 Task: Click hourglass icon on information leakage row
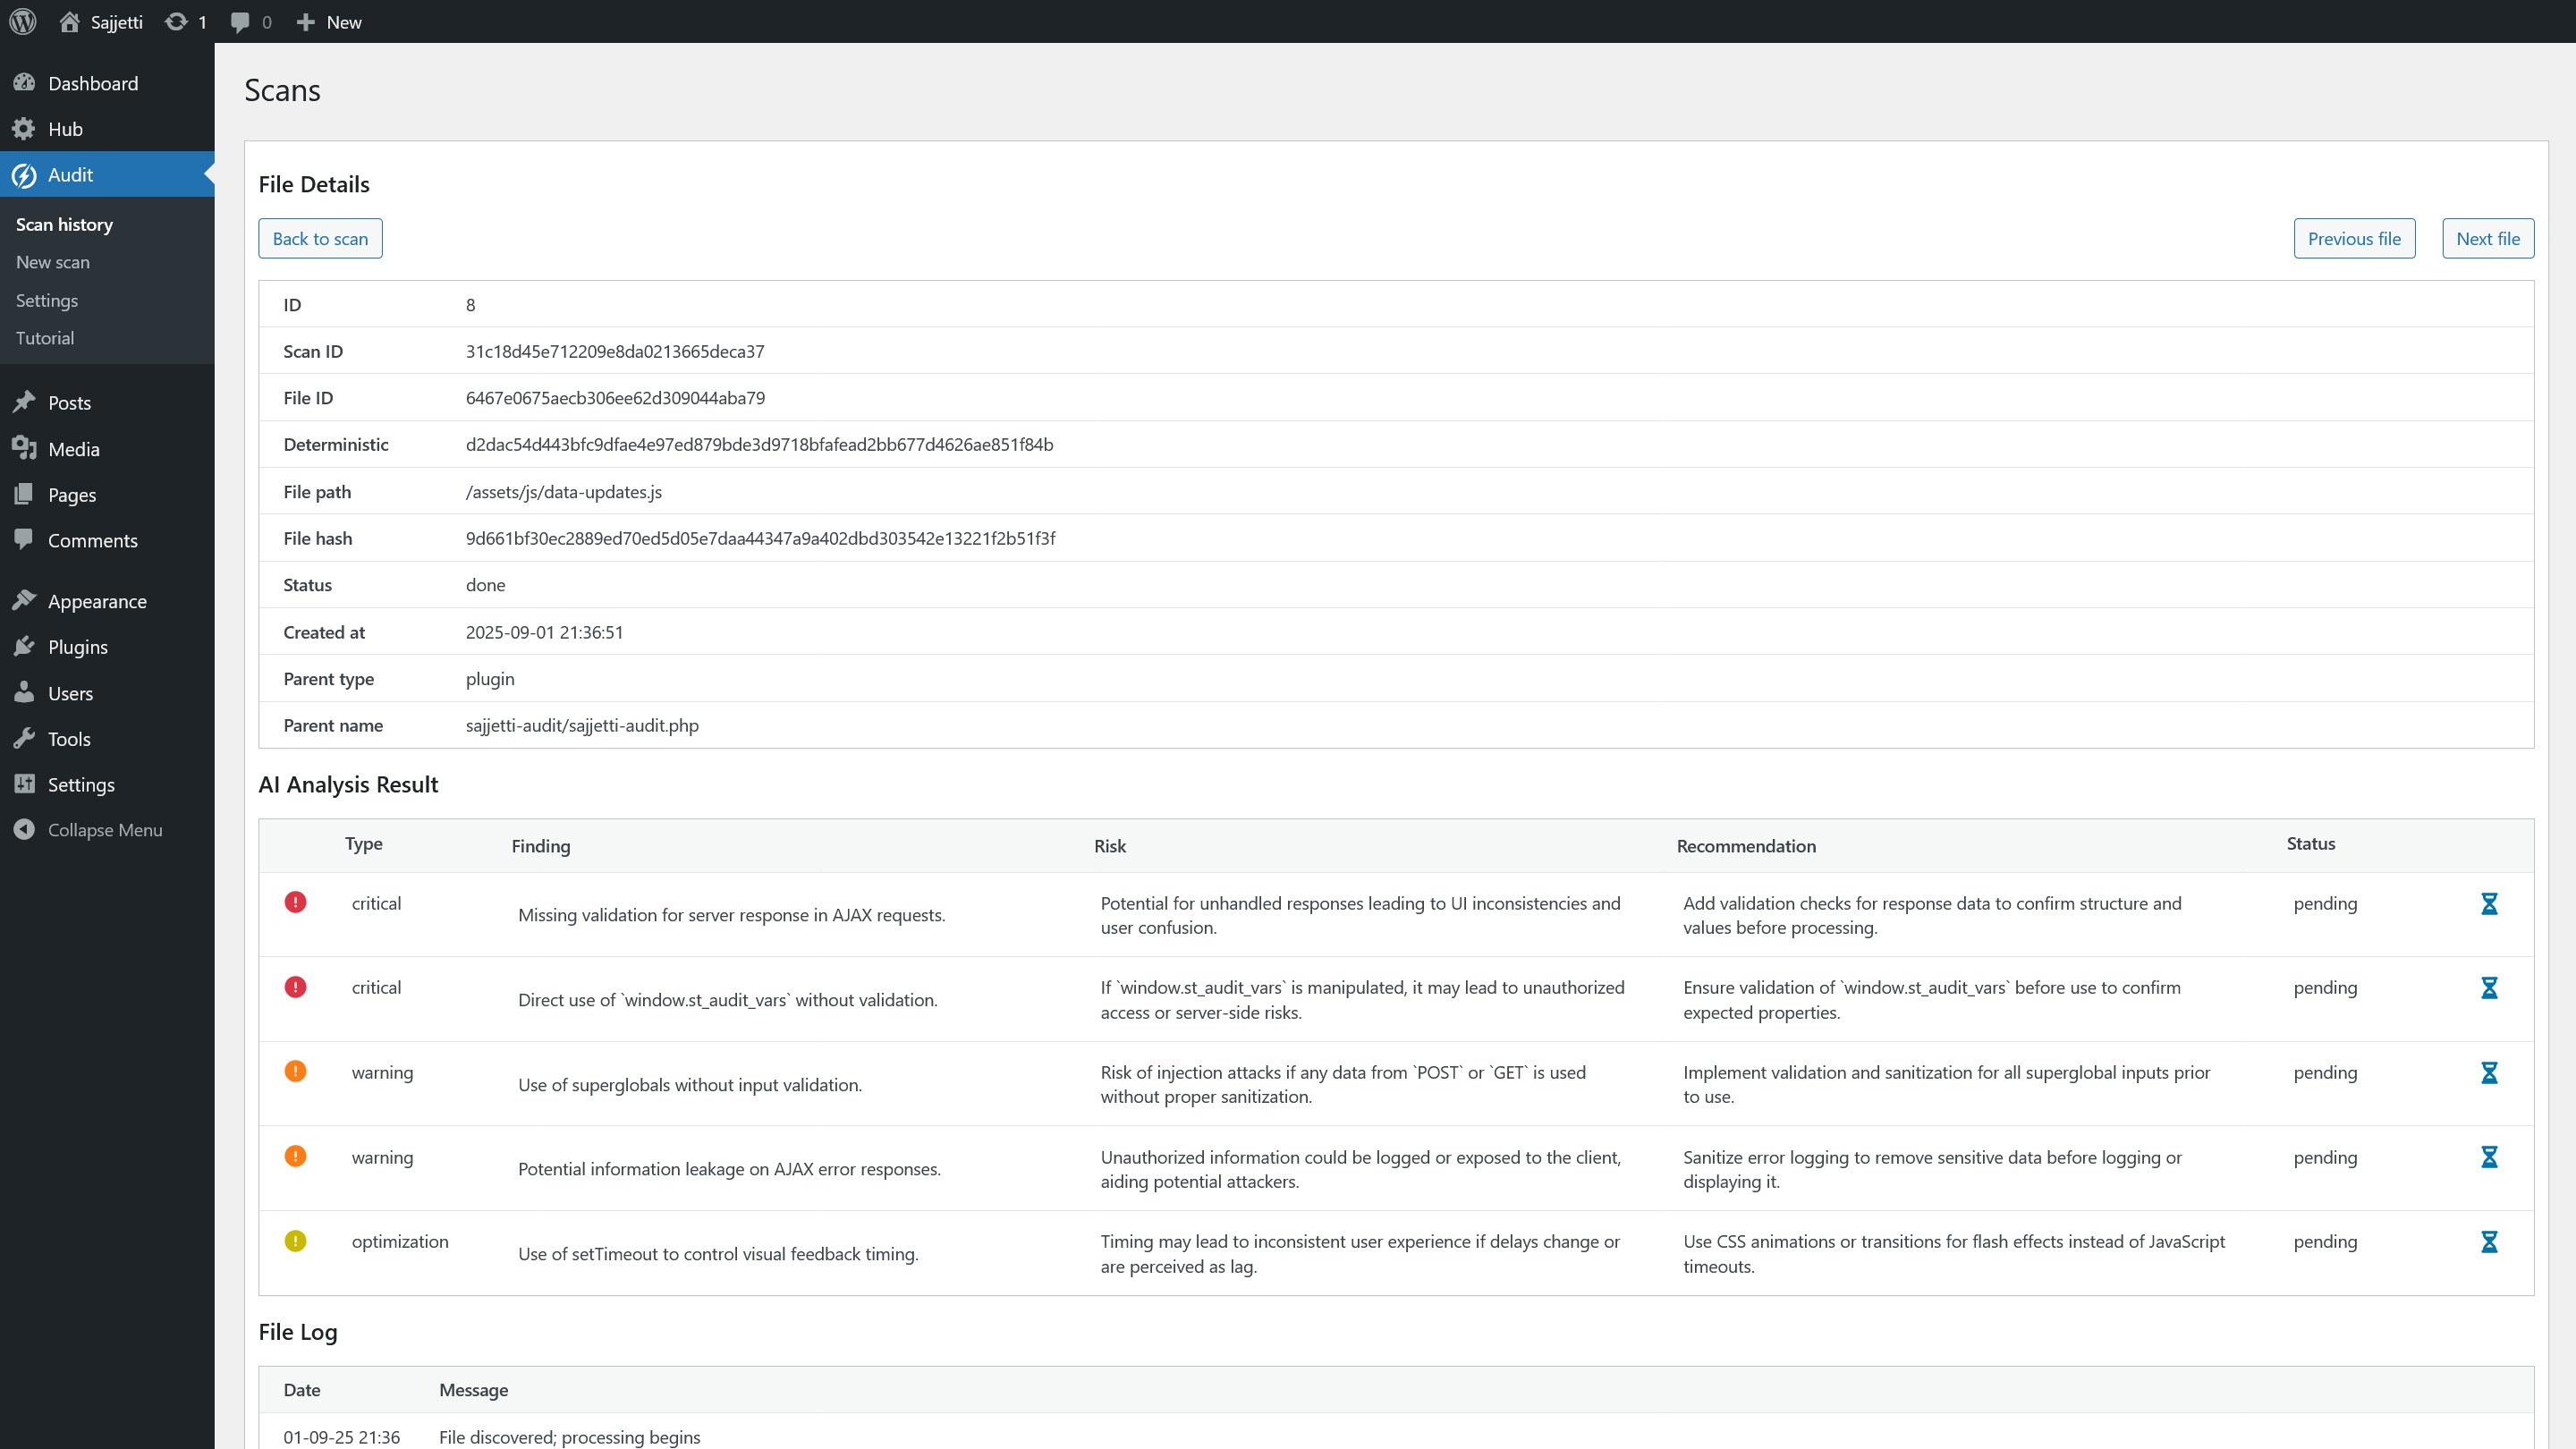[x=2489, y=1157]
